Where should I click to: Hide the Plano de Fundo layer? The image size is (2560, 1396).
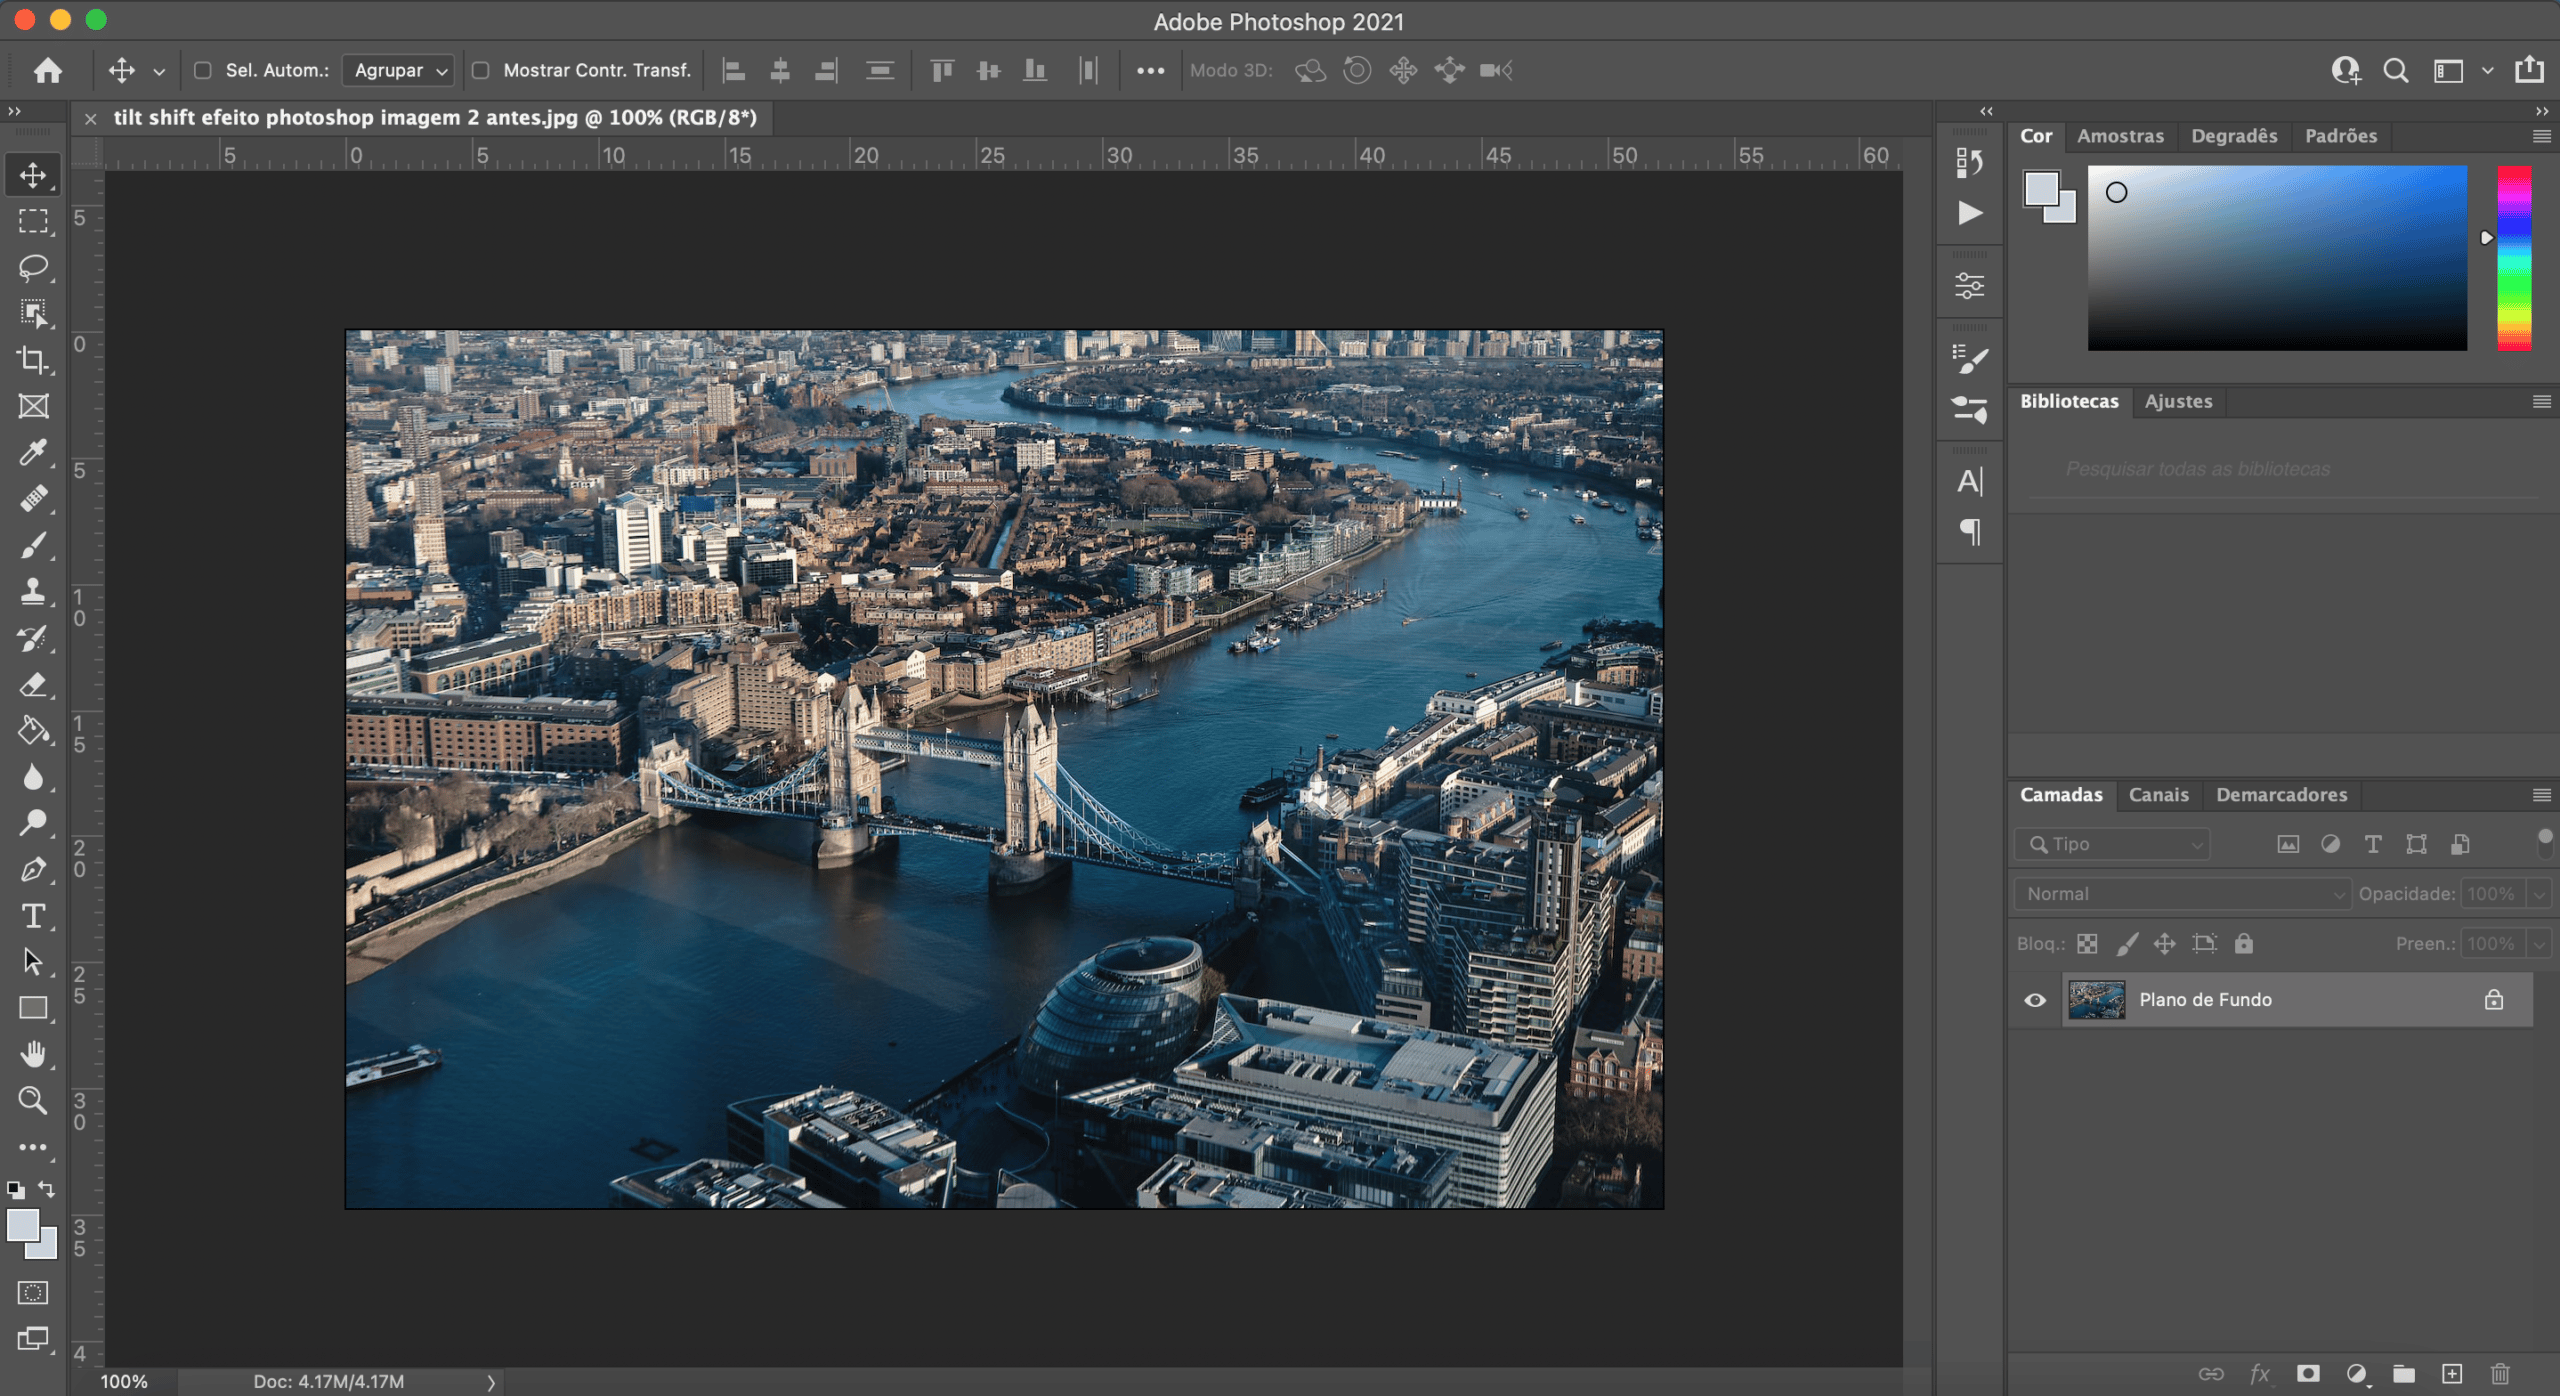(x=2034, y=1000)
